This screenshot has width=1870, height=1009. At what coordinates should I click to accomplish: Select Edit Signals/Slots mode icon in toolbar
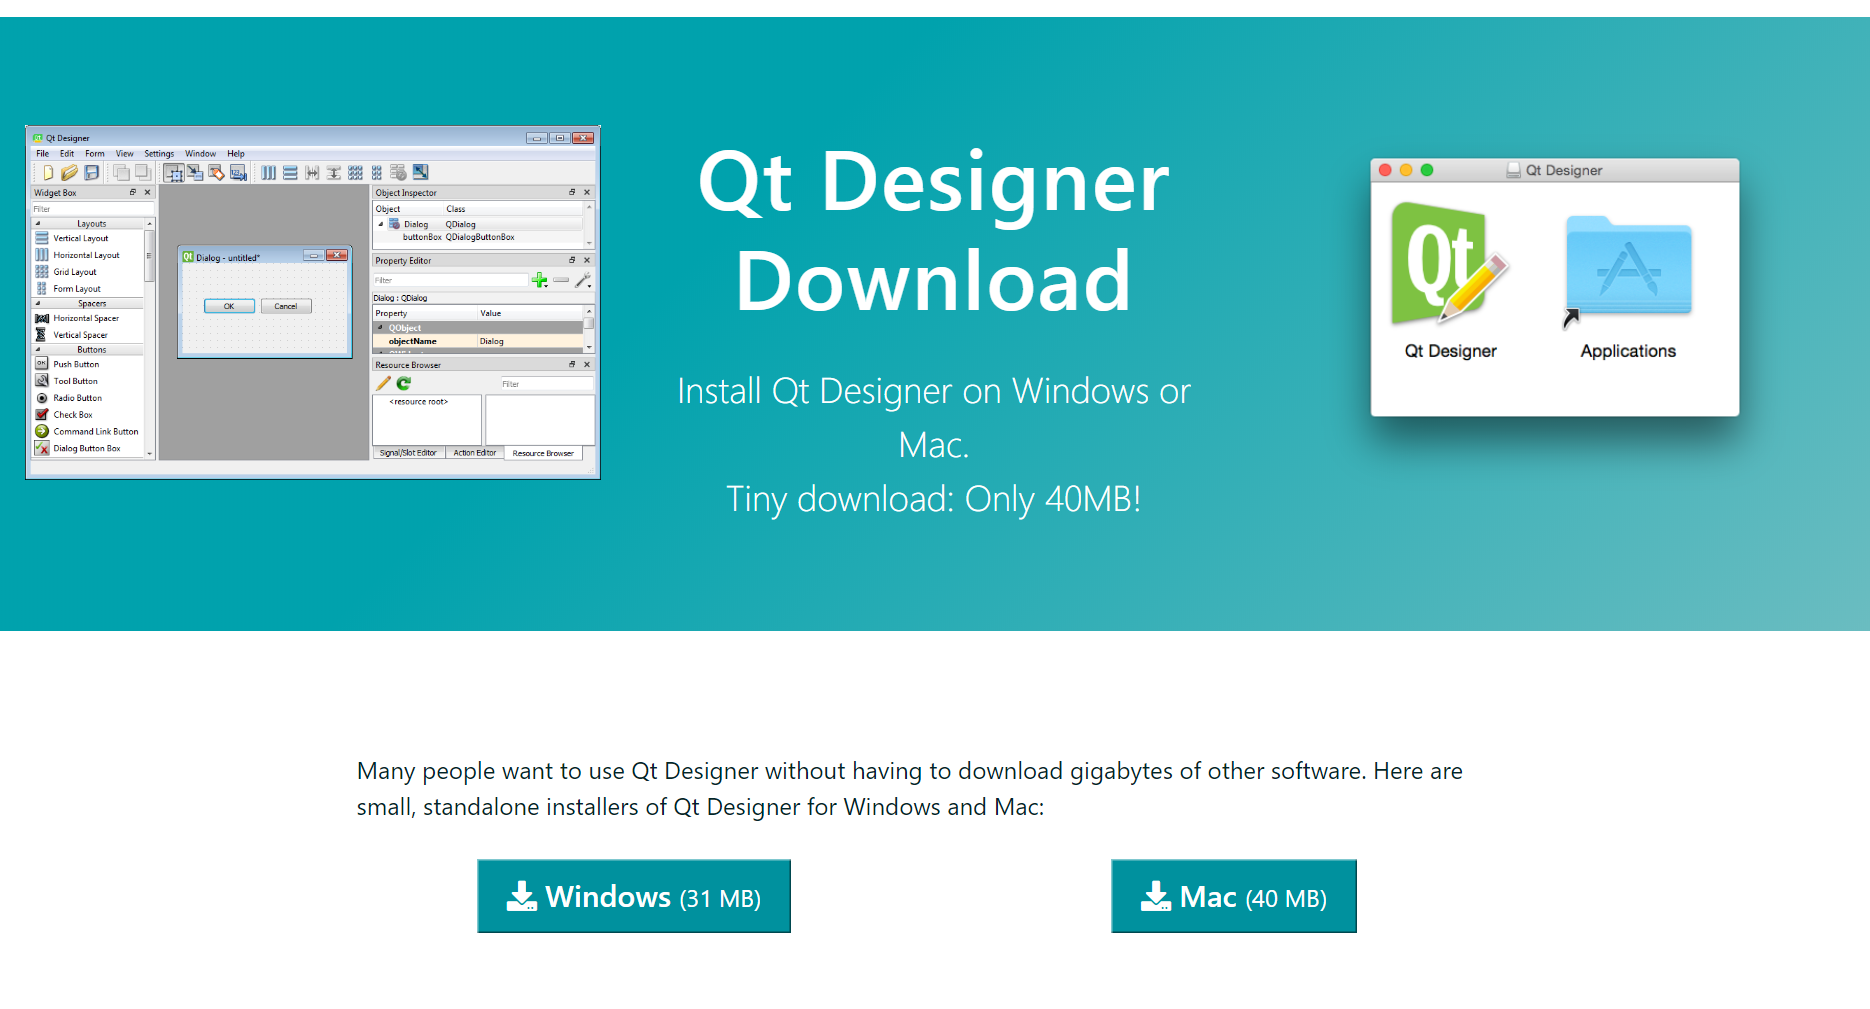click(x=195, y=173)
